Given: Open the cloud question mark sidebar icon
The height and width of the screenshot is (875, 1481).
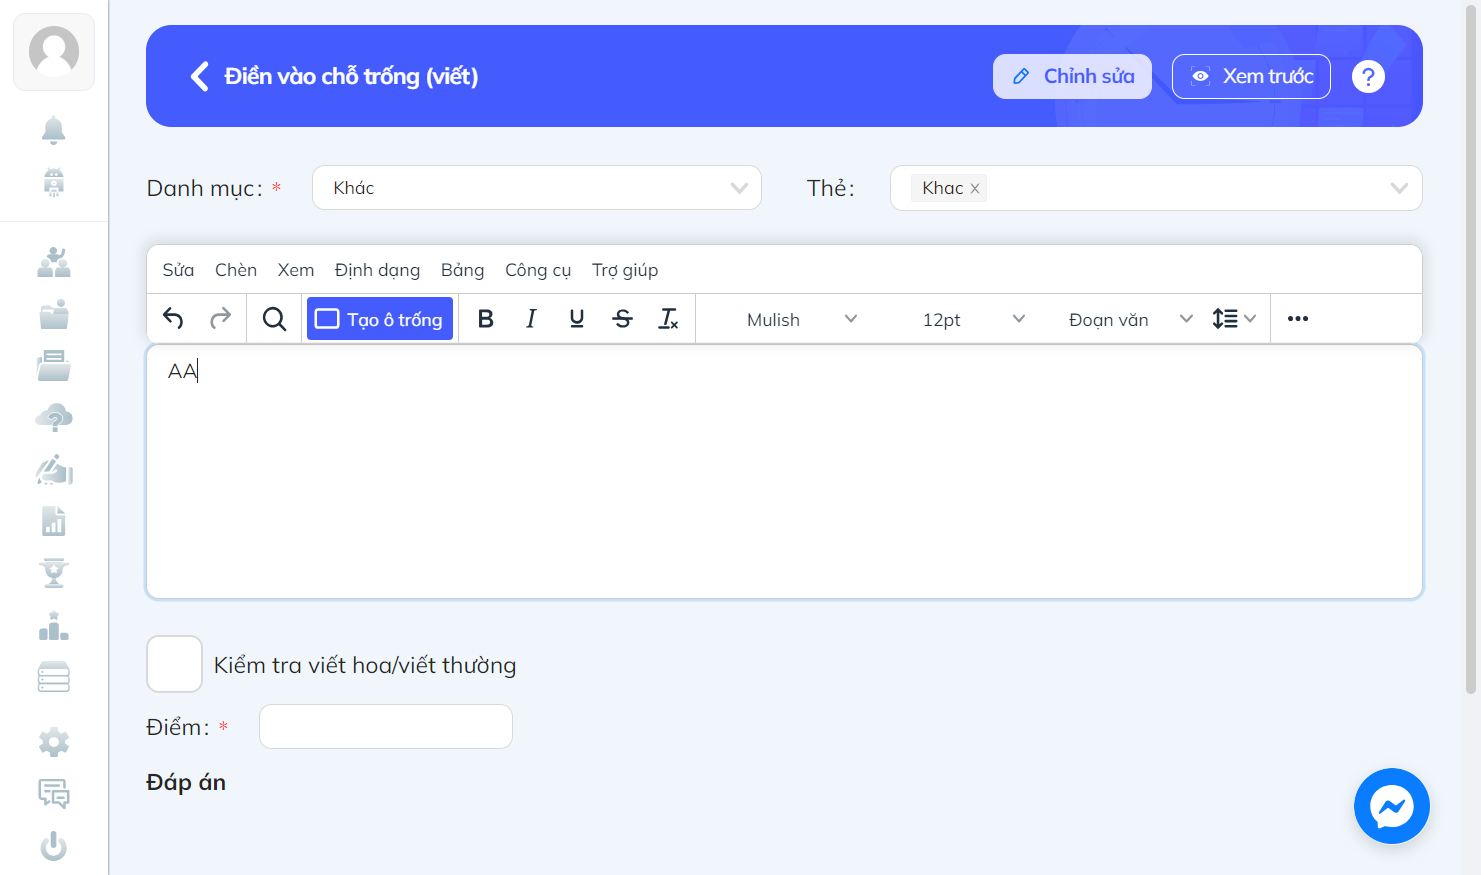Looking at the screenshot, I should [x=54, y=417].
